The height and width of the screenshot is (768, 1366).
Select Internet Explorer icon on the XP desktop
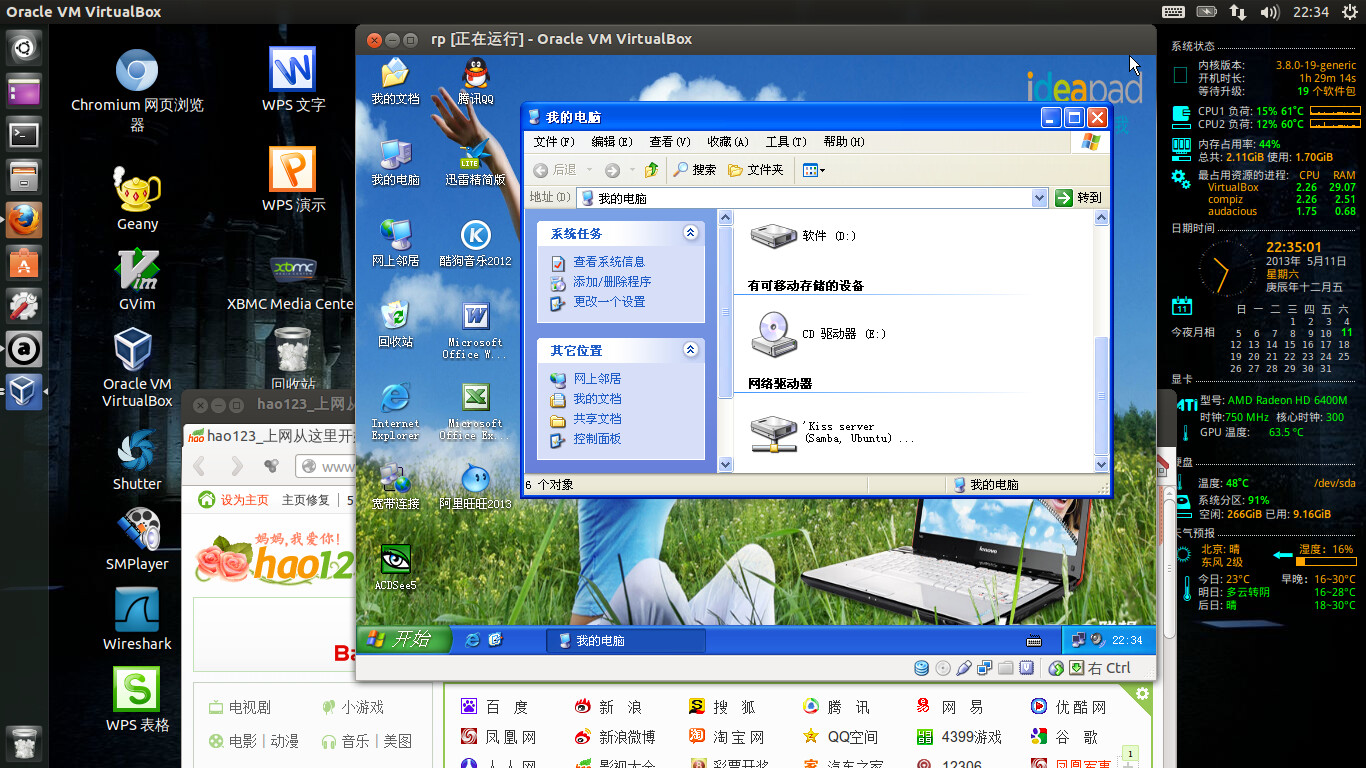pos(395,411)
